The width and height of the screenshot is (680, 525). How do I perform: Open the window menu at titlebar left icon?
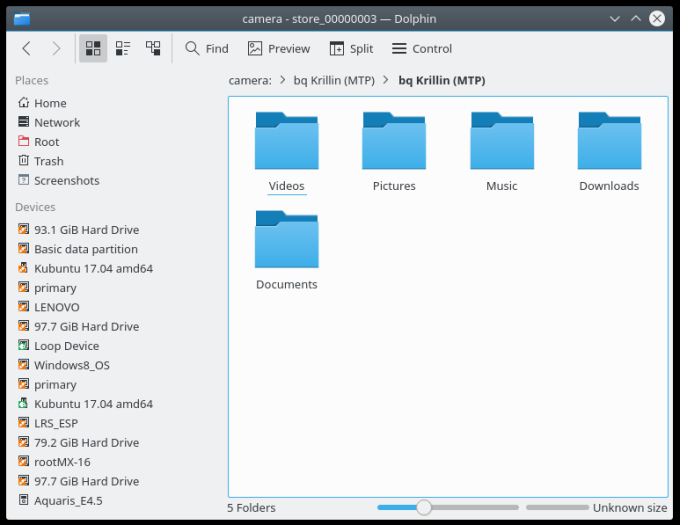23,18
